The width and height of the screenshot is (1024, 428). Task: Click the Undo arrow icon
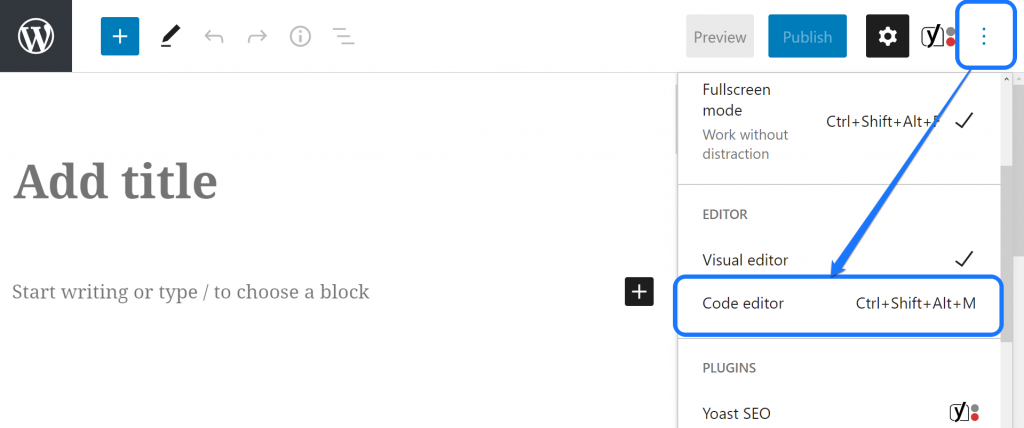[x=214, y=37]
